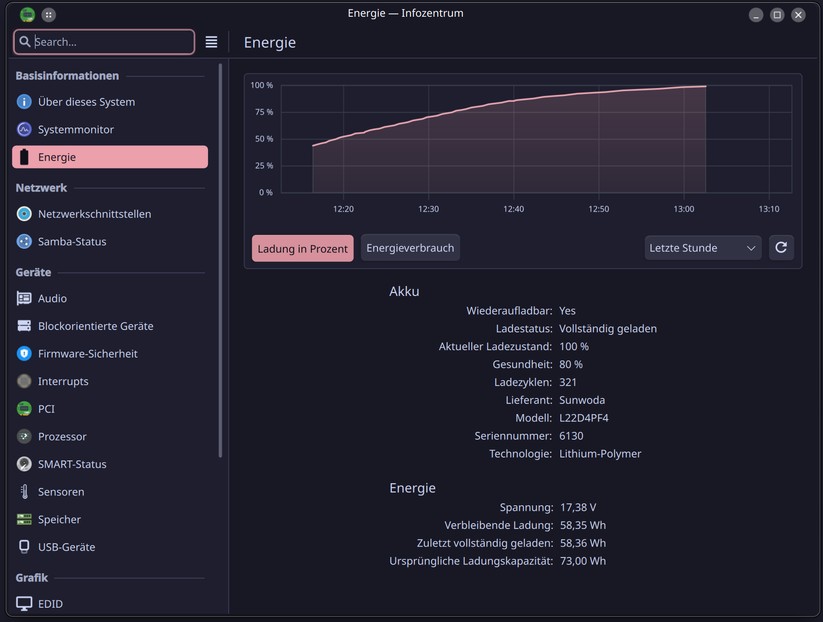Open the SMART-Status page

(x=72, y=464)
